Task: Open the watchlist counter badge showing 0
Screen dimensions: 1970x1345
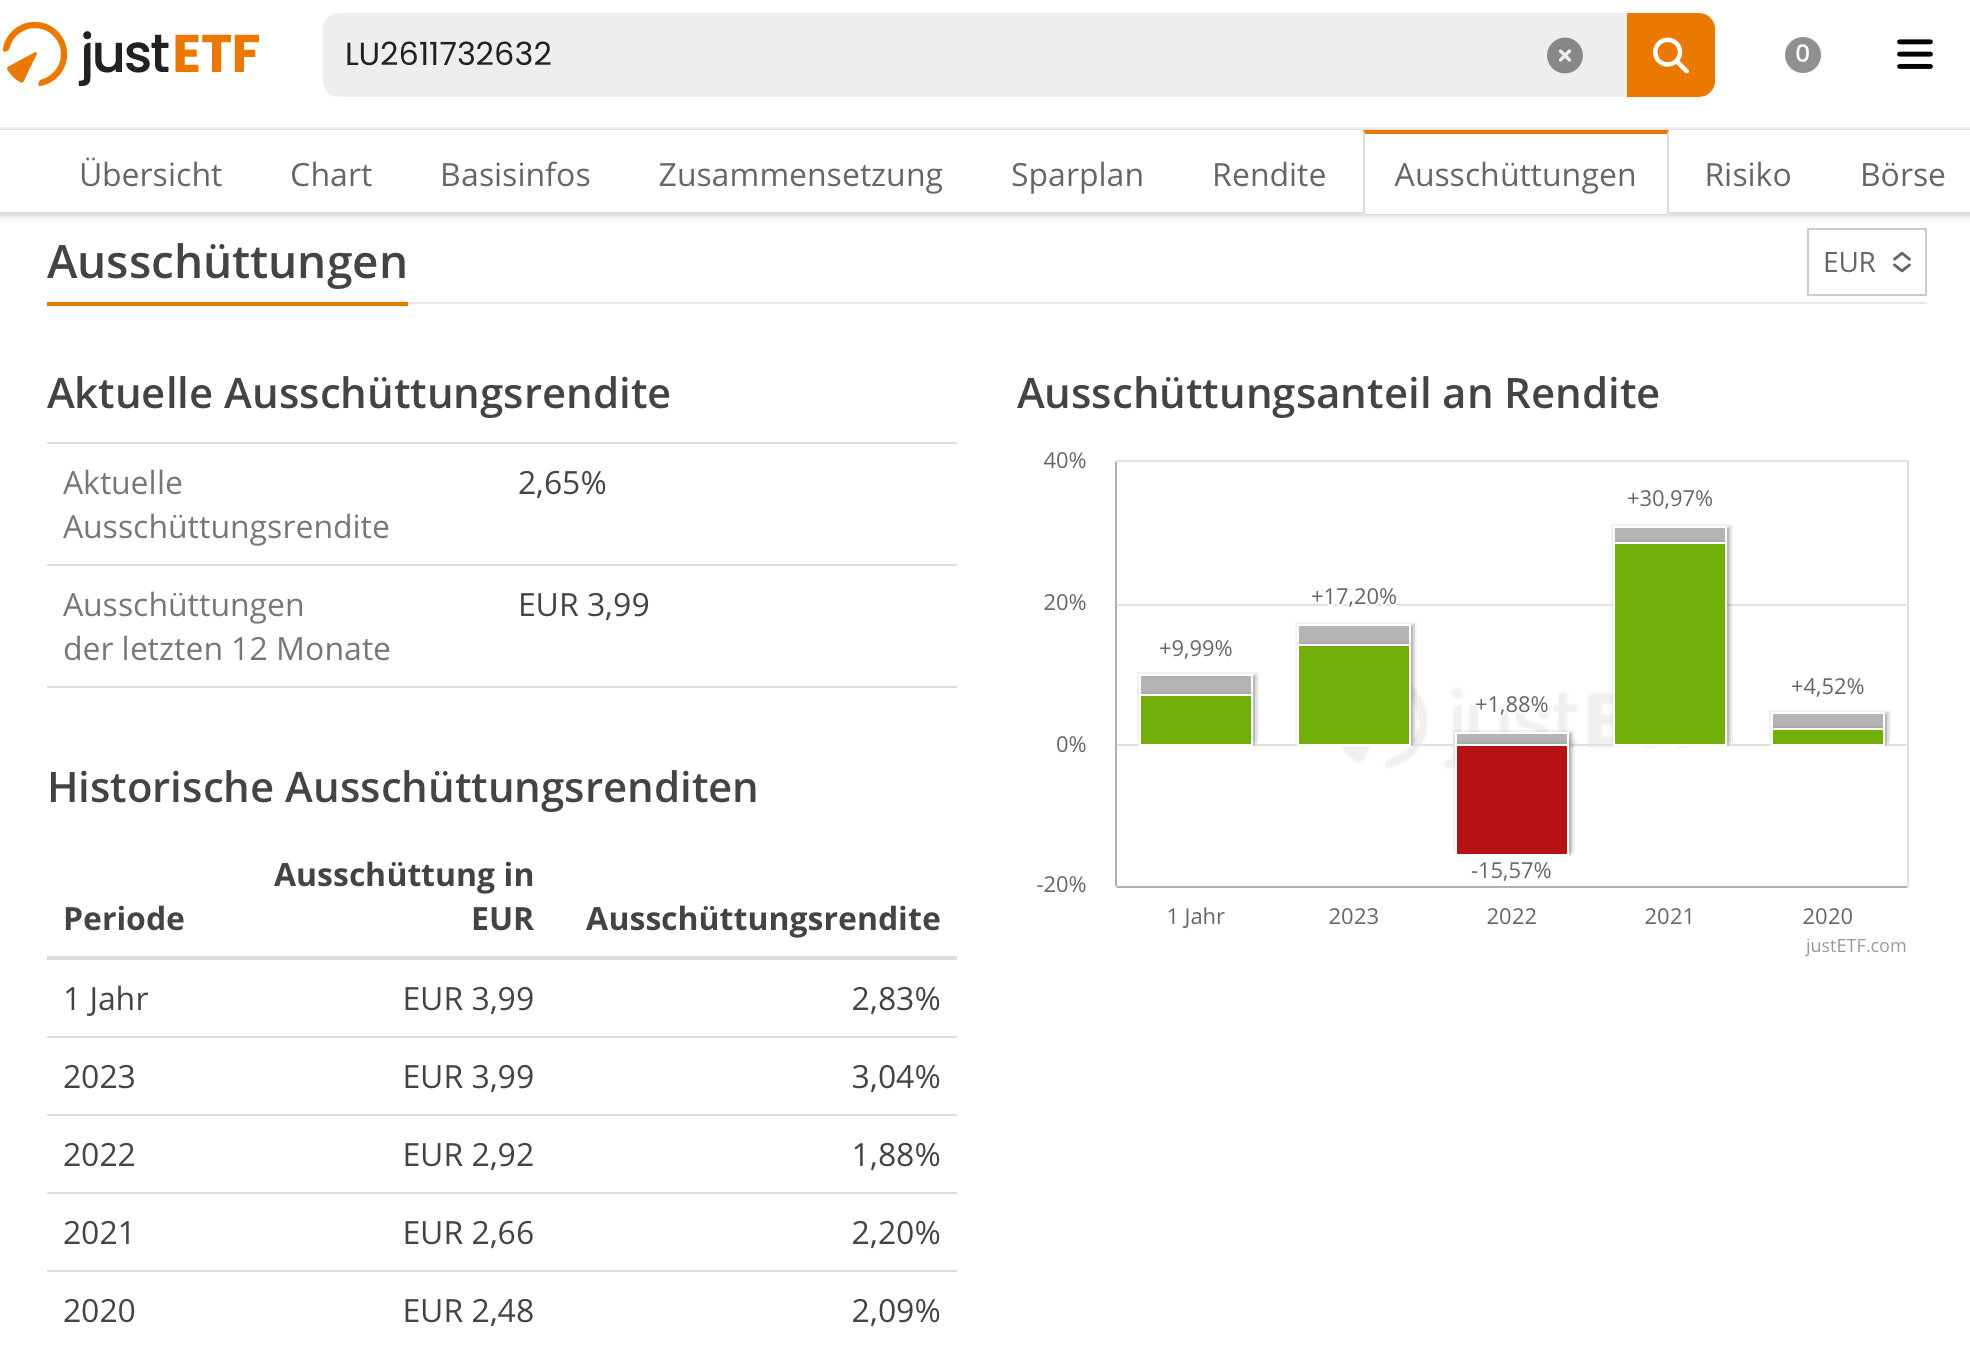Action: point(1802,54)
